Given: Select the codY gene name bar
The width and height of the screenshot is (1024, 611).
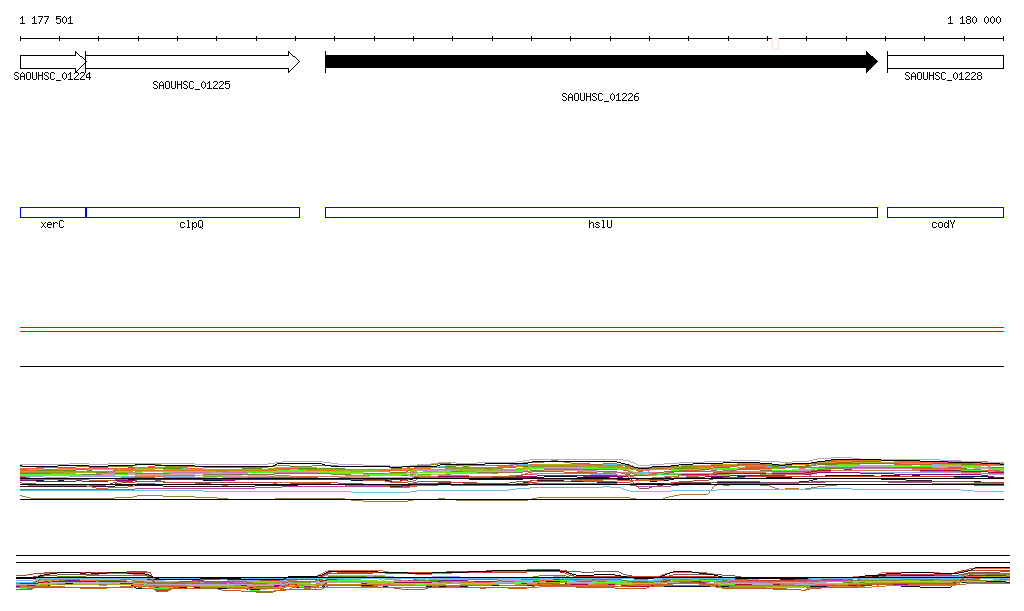Looking at the screenshot, I should [944, 212].
